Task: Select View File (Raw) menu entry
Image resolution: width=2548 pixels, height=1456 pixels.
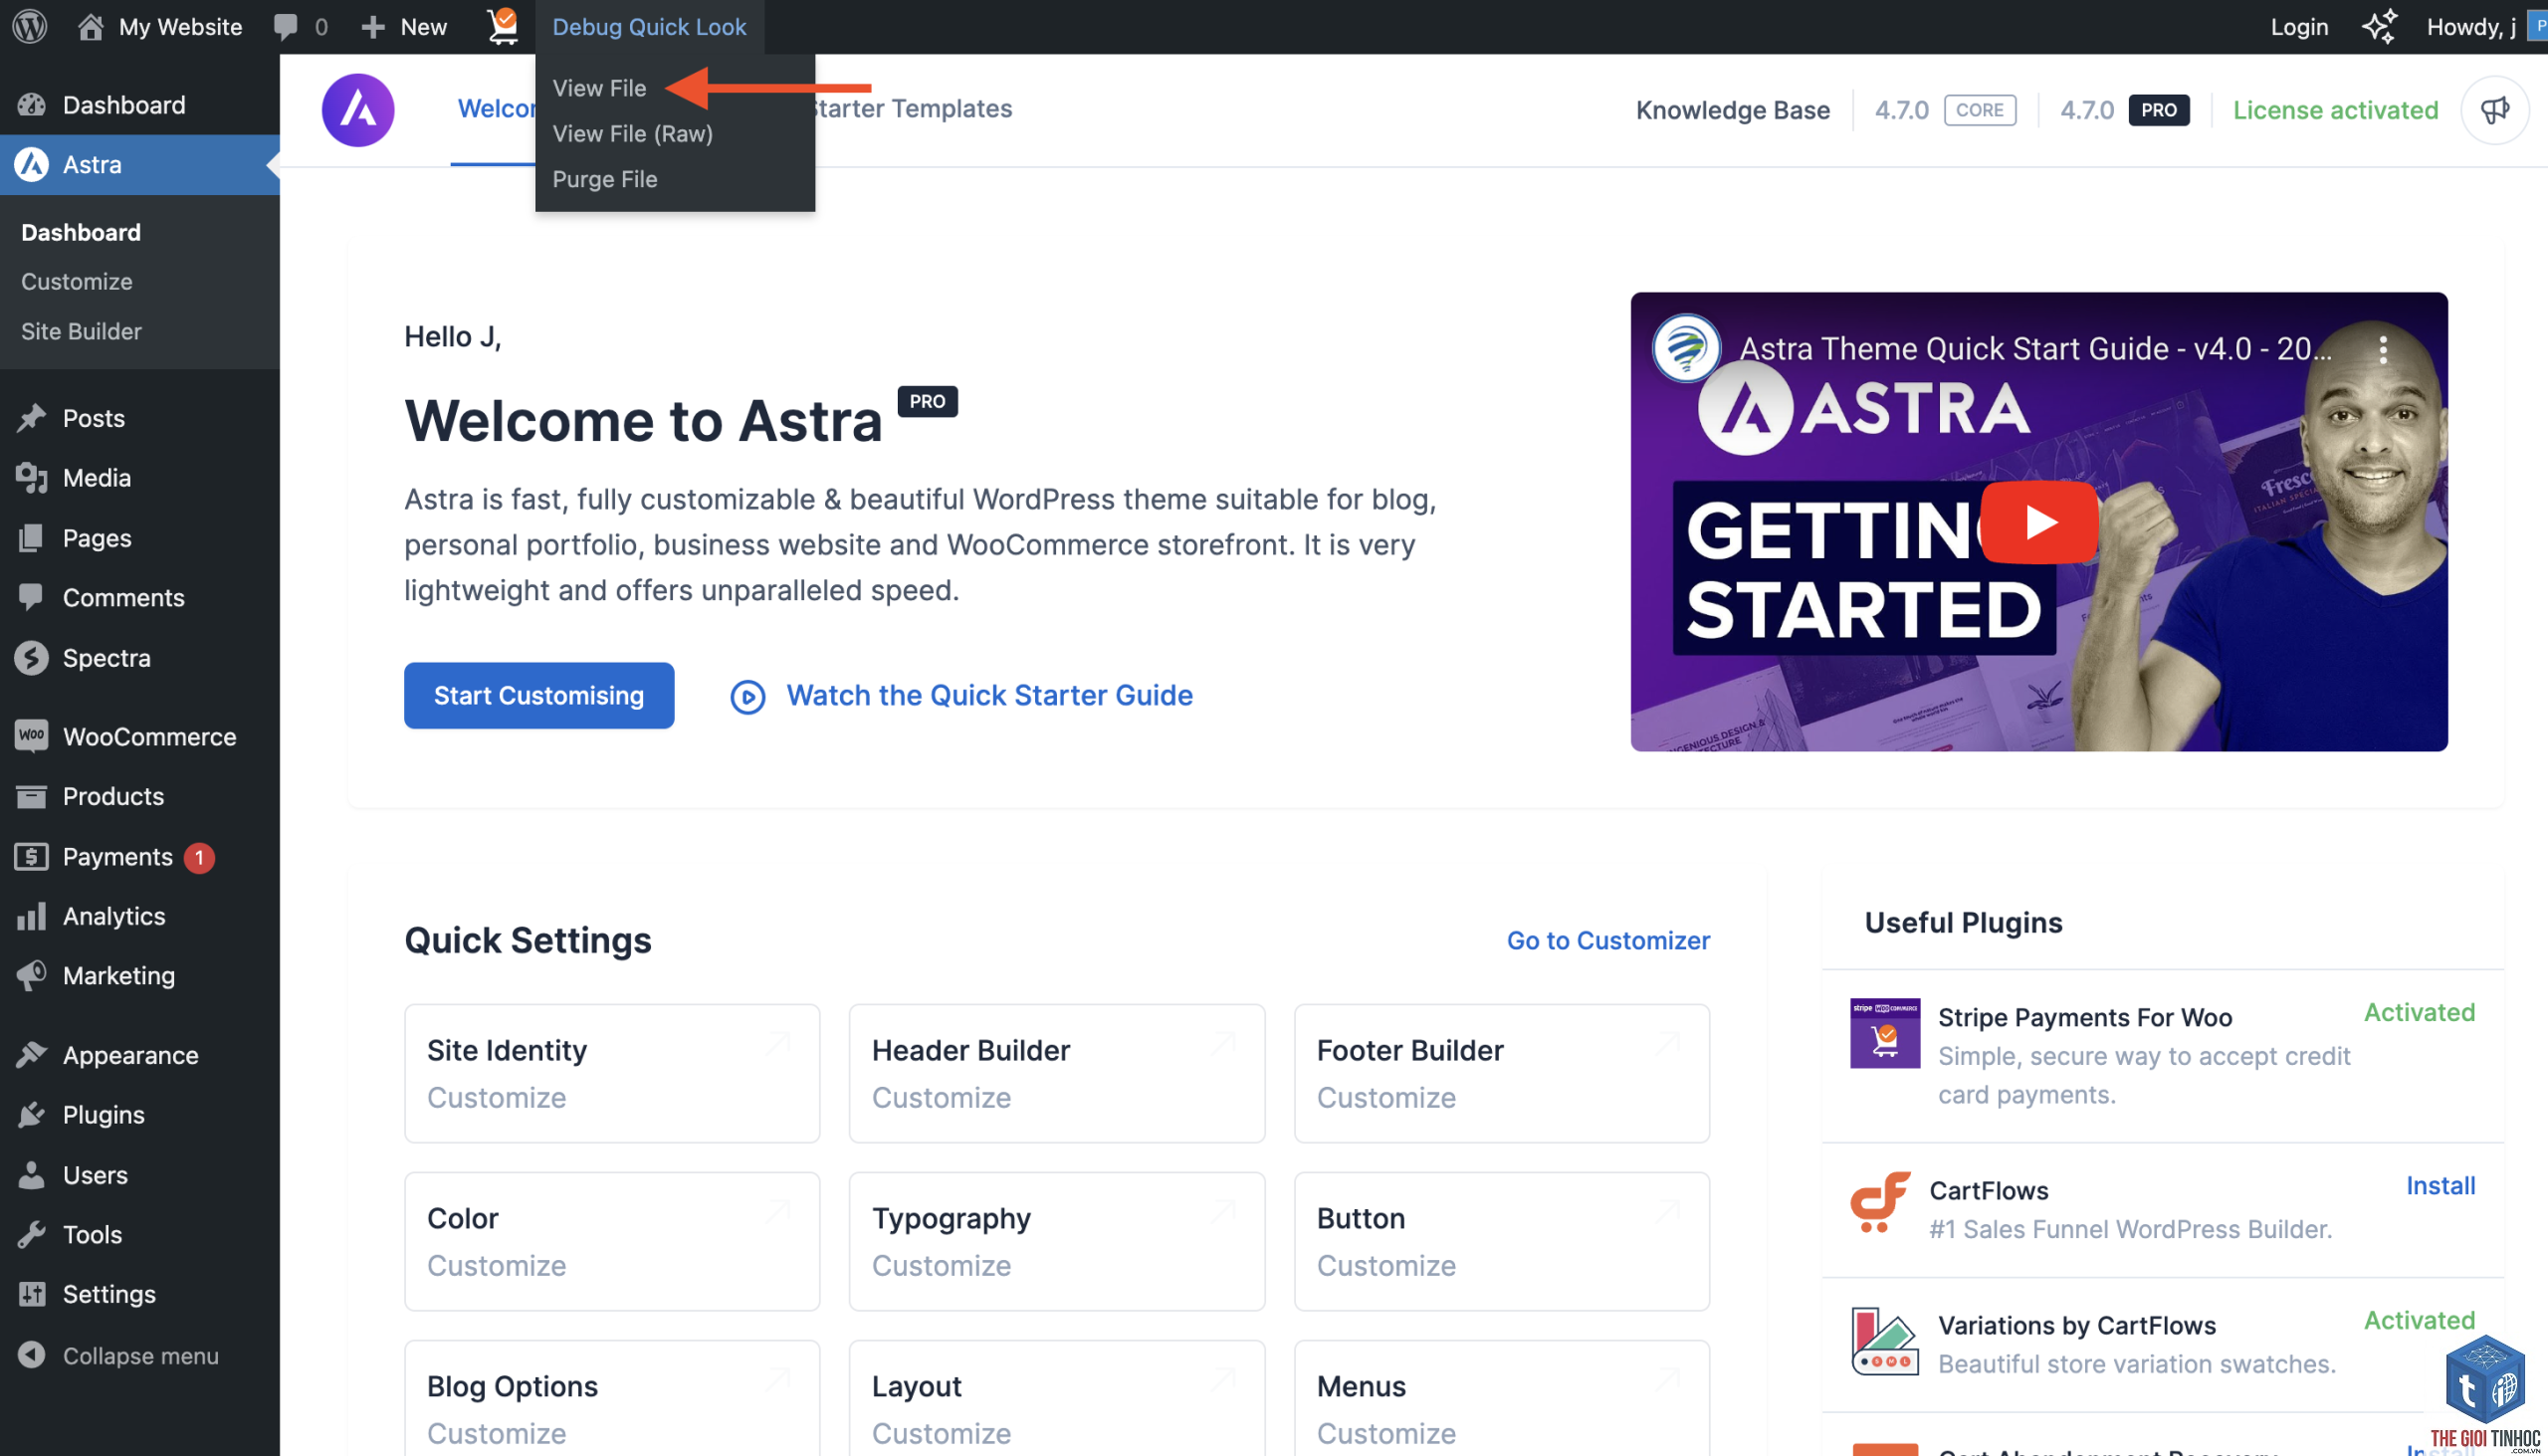Action: 632,134
